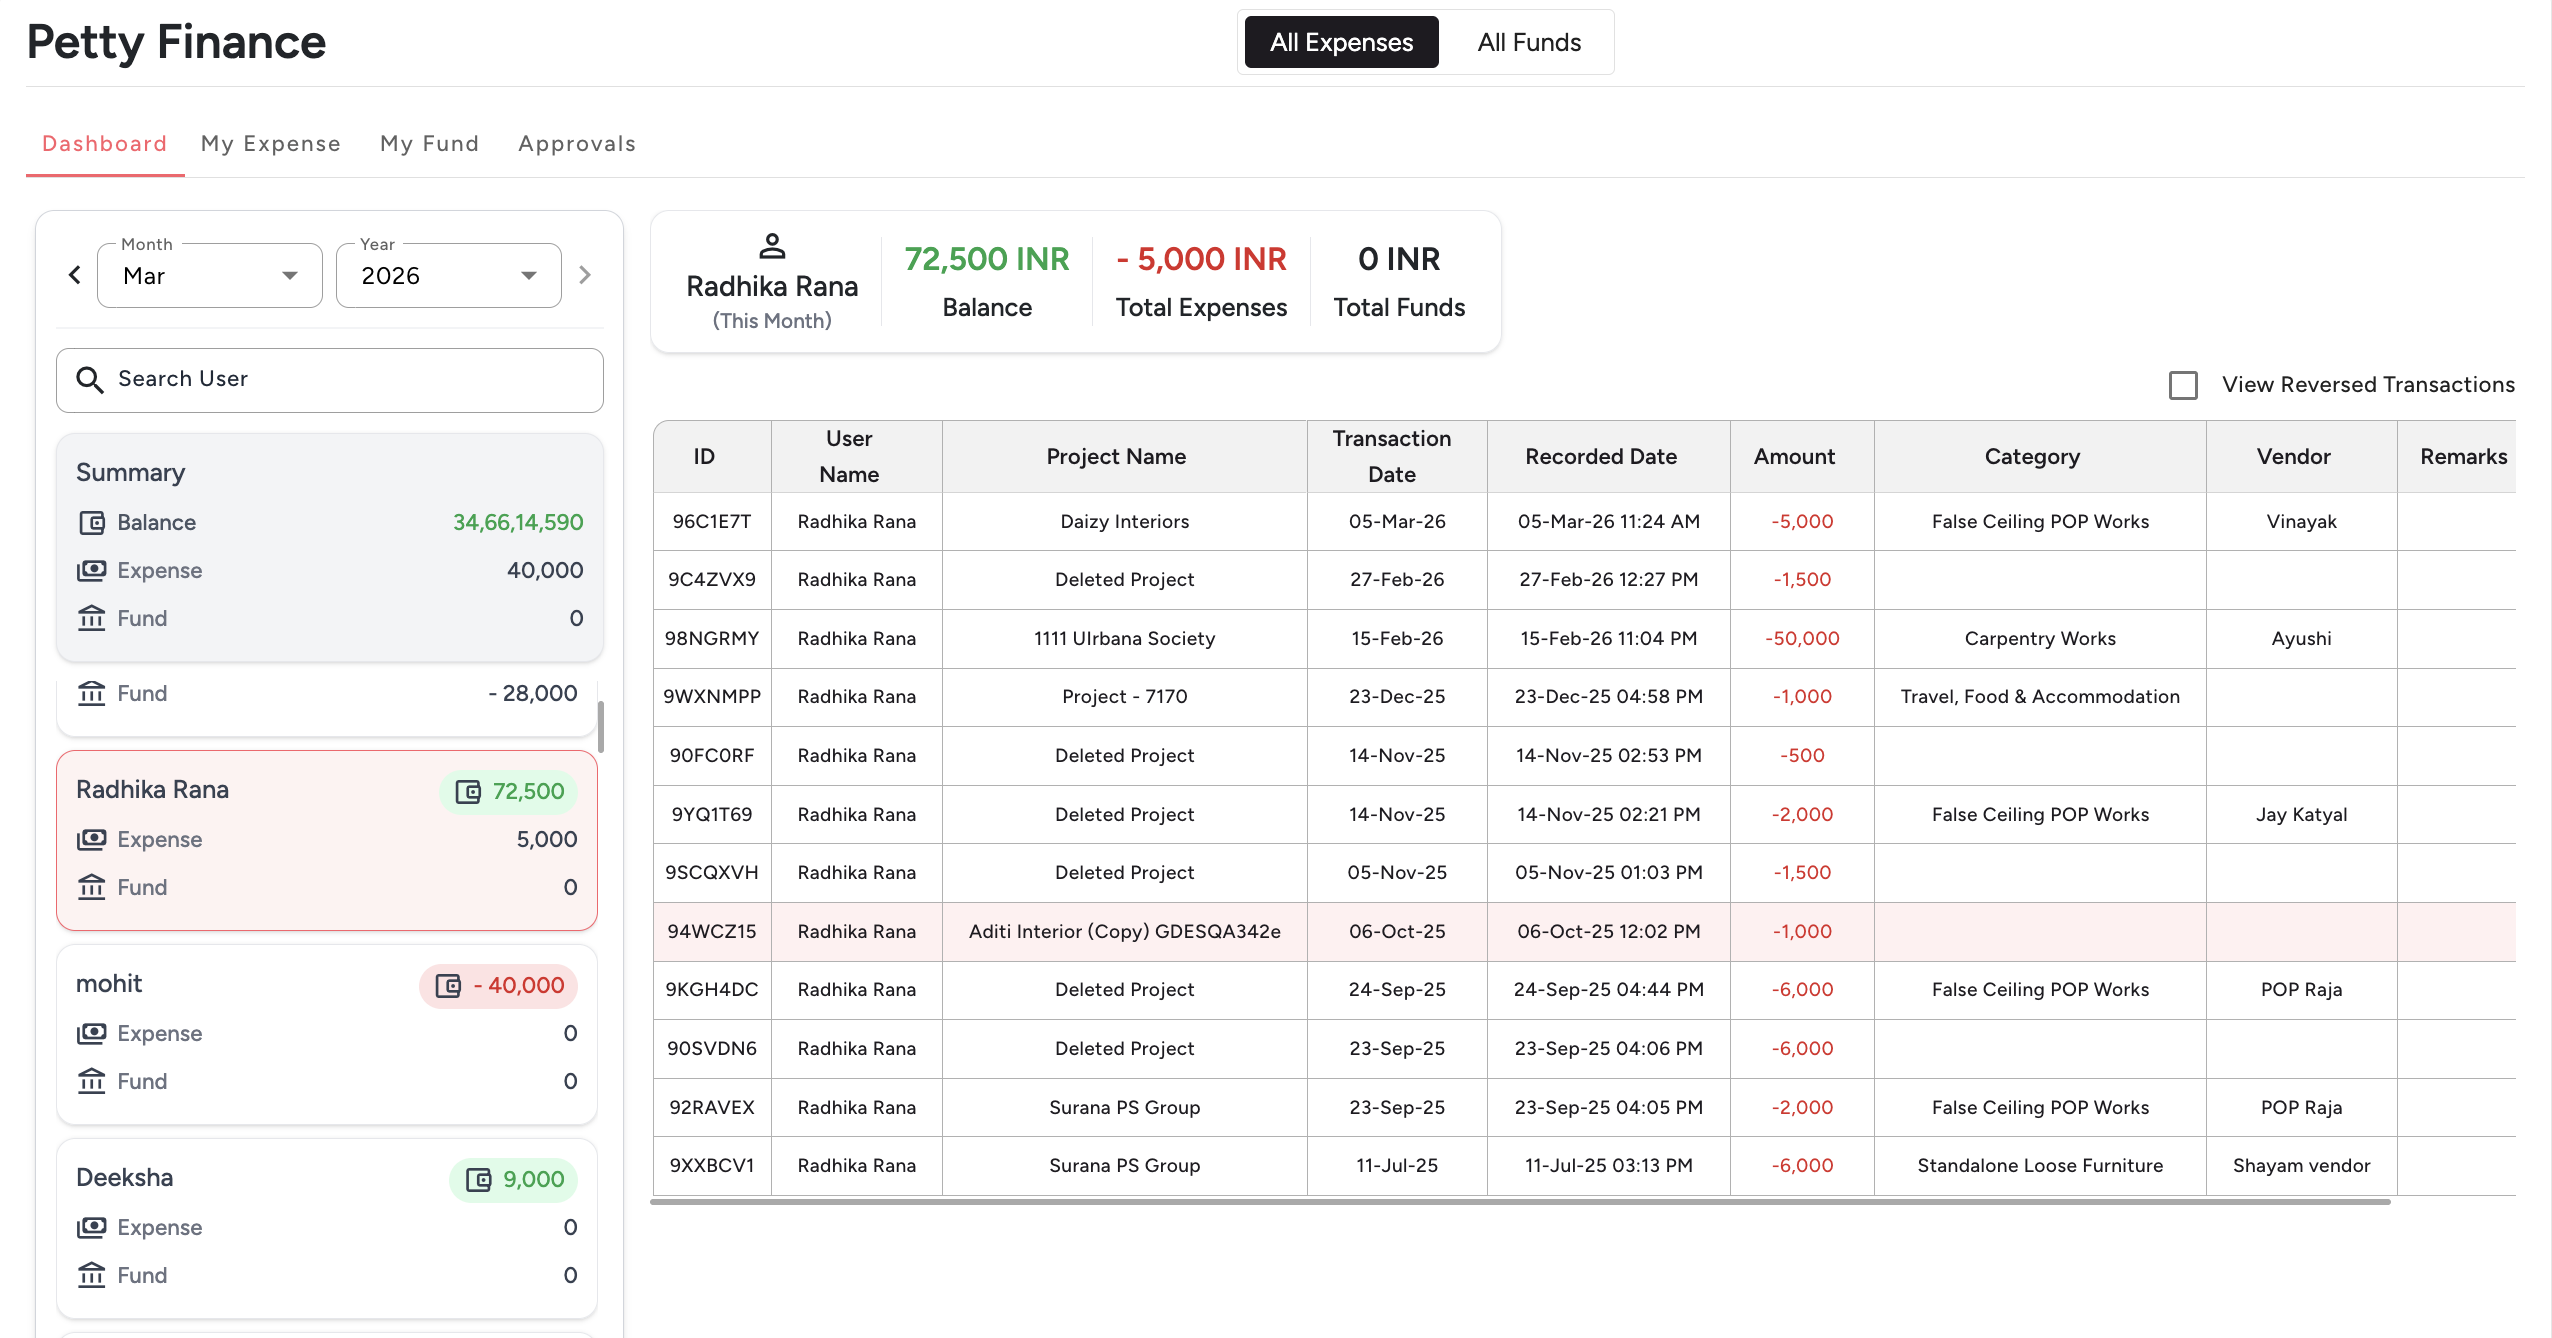
Task: Switch to the Approvals tab
Action: tap(576, 143)
